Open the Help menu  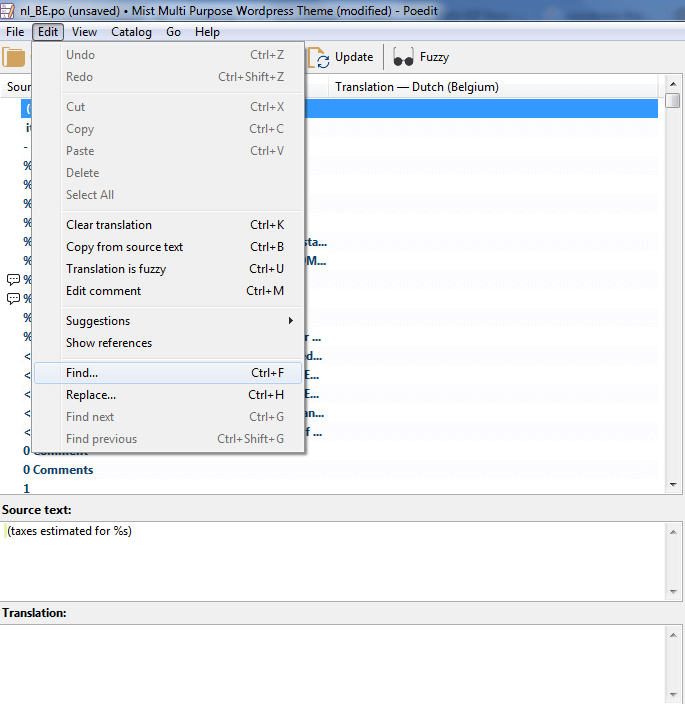(x=207, y=32)
